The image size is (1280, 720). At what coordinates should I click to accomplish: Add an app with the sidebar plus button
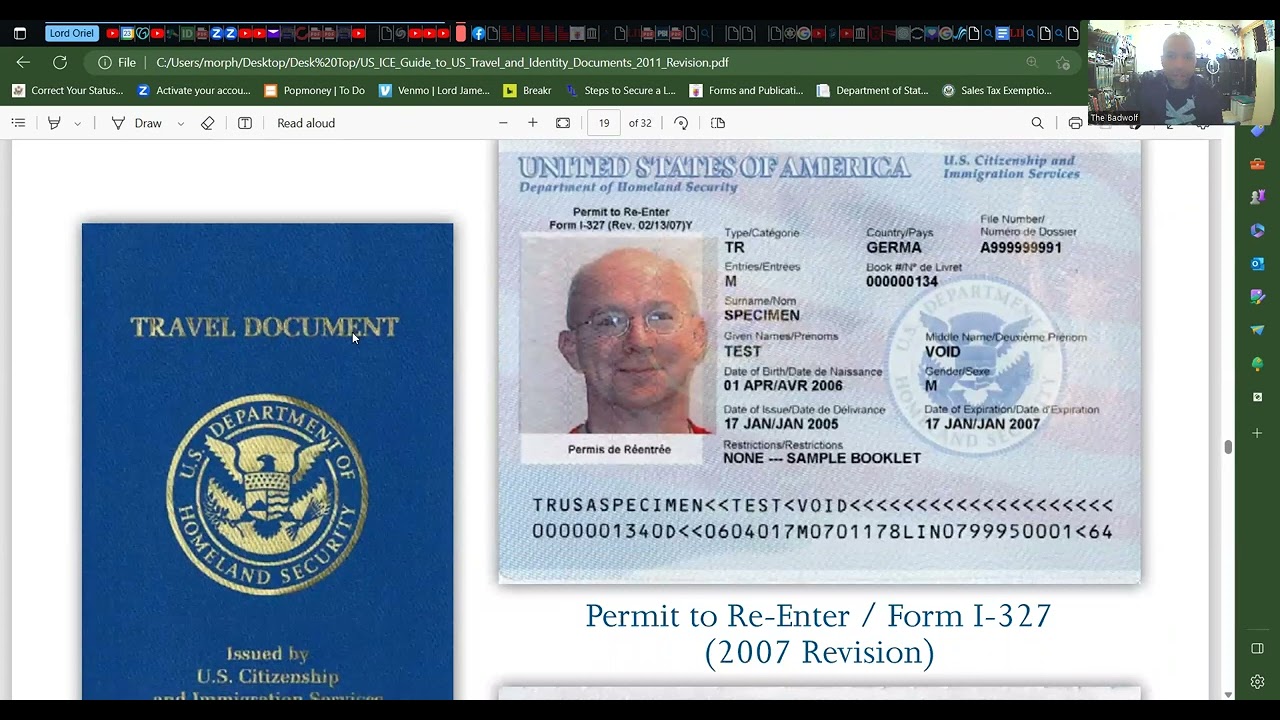[1257, 433]
